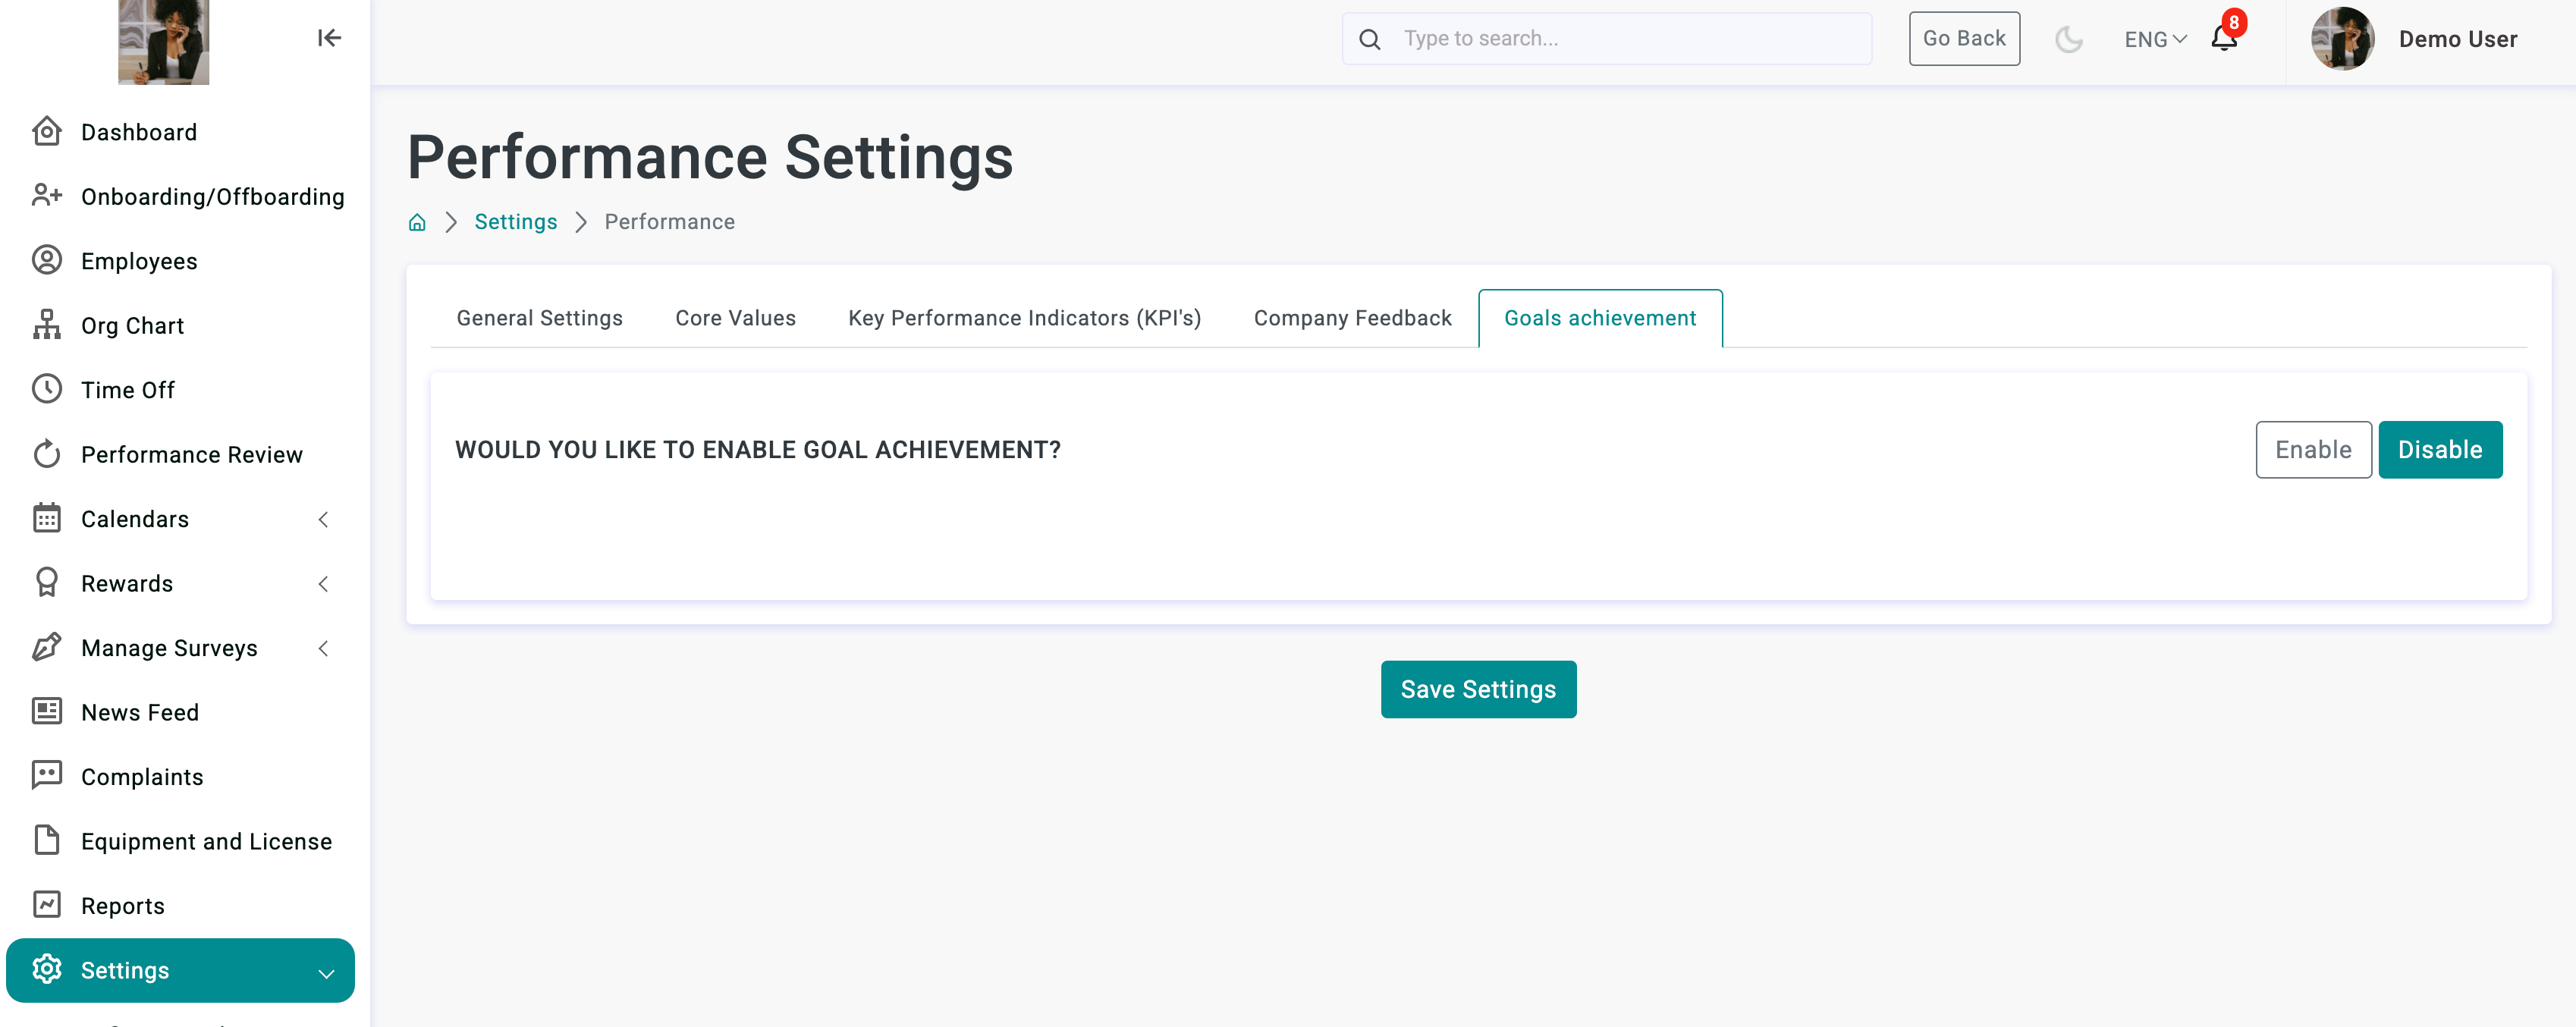The width and height of the screenshot is (2576, 1027).
Task: Collapse the Settings submenu chevron
Action: [326, 973]
